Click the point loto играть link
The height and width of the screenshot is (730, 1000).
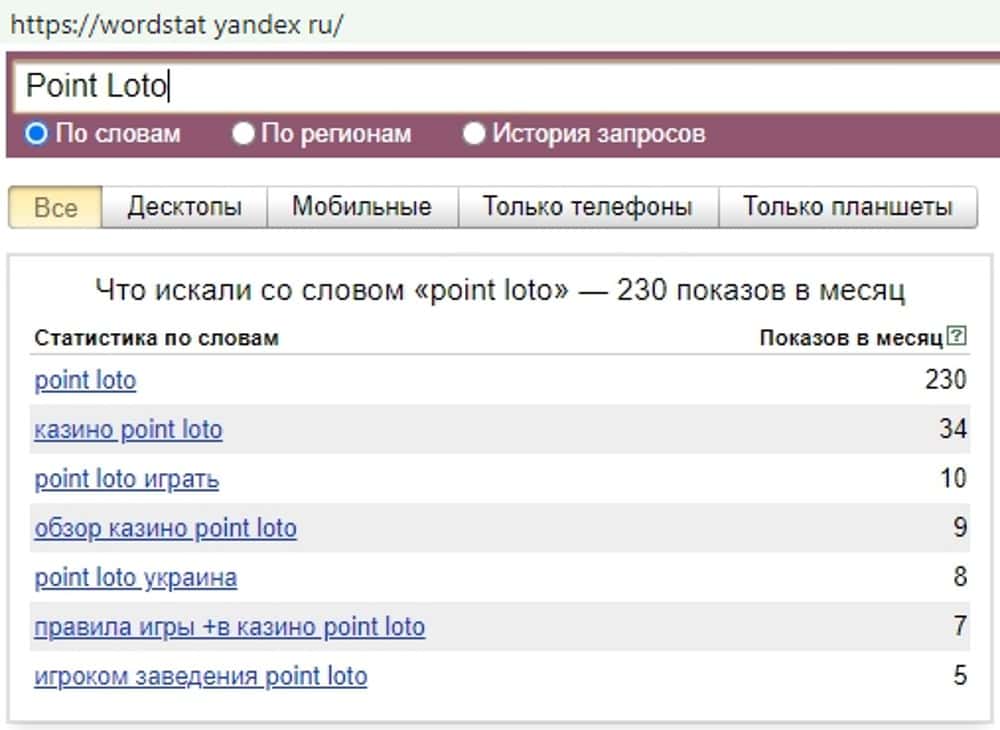coord(126,479)
